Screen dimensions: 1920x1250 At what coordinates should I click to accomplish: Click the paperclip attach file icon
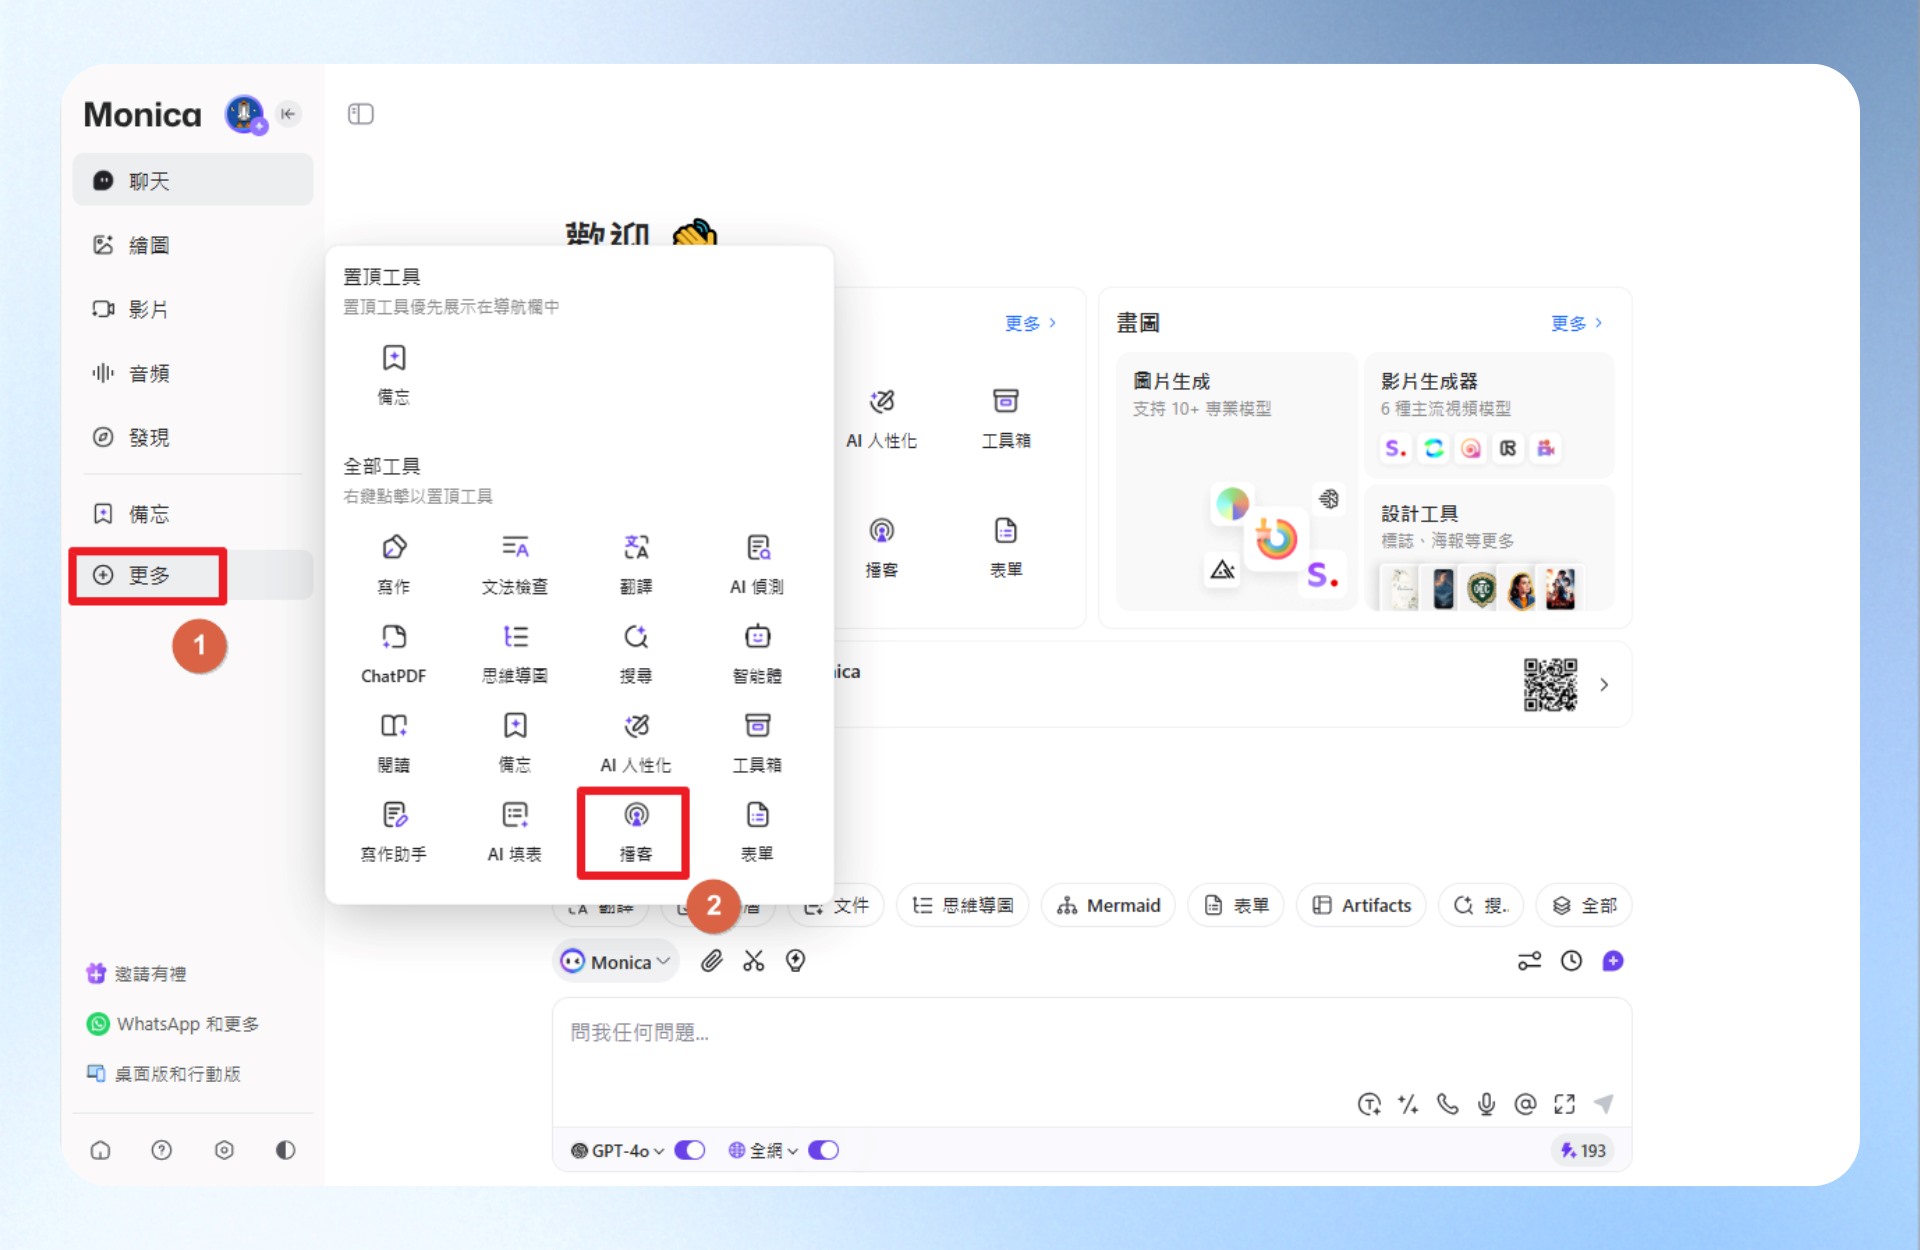click(x=711, y=961)
